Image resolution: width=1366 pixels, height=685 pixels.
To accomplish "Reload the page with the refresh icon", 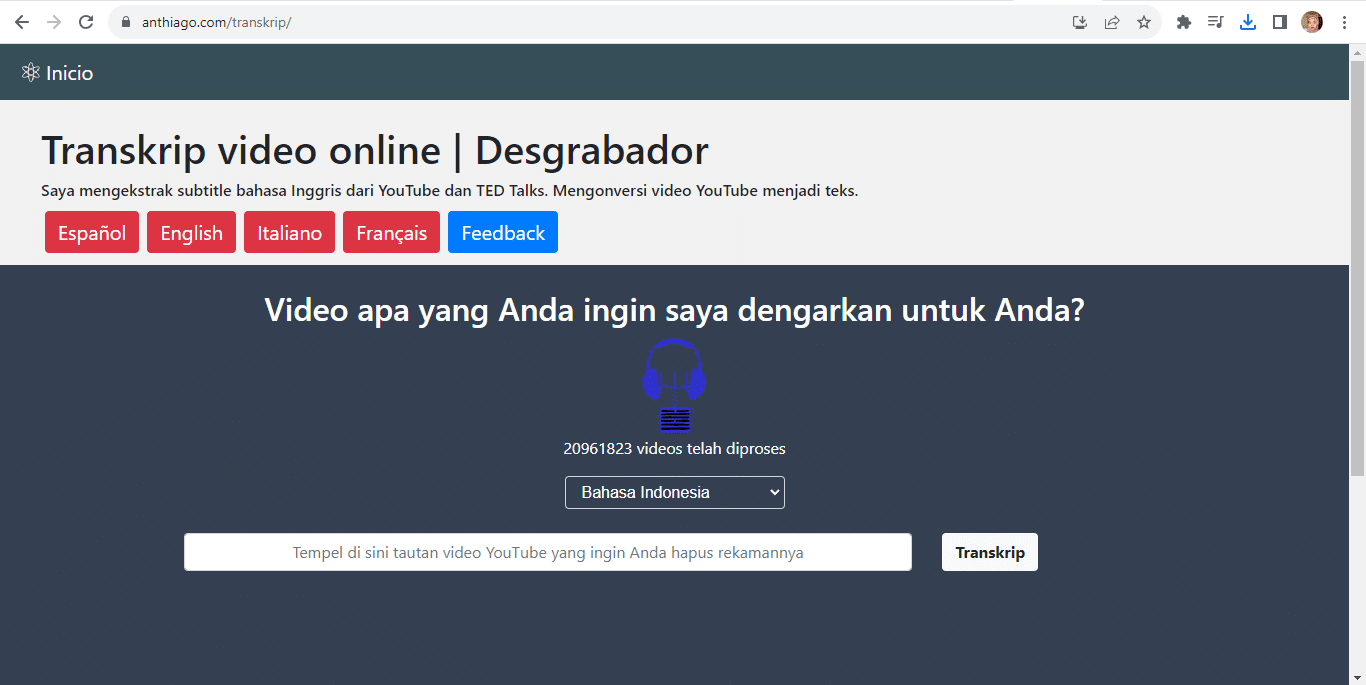I will click(86, 22).
